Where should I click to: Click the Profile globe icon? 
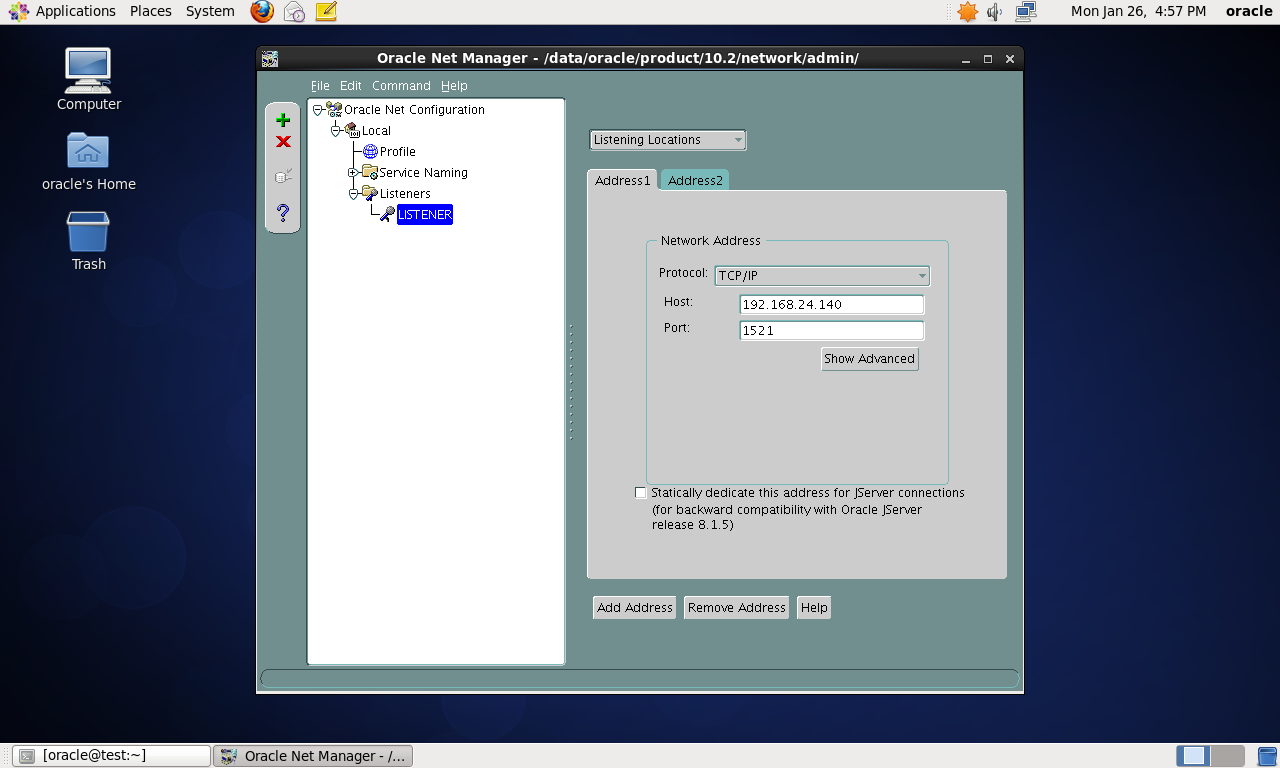coord(370,152)
